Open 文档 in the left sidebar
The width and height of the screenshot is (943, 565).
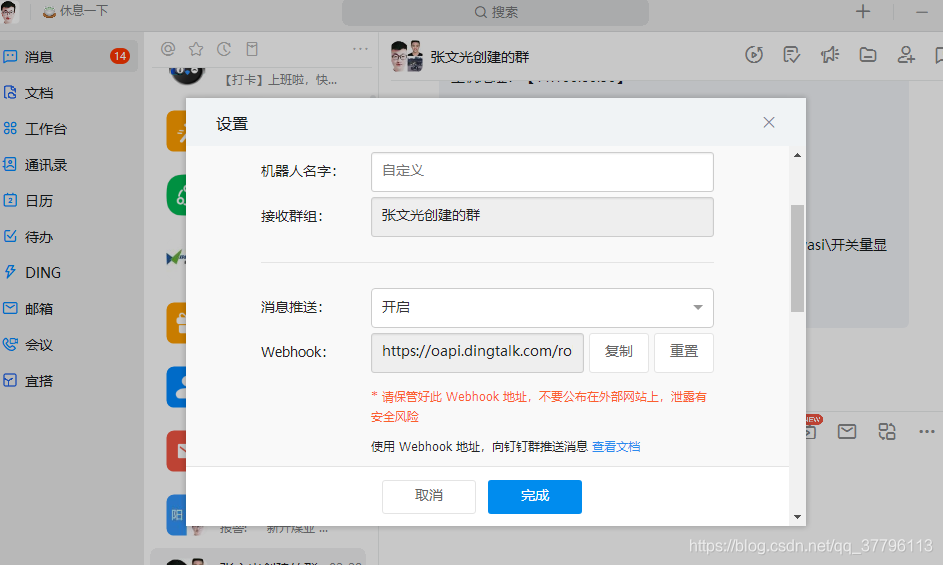29,93
